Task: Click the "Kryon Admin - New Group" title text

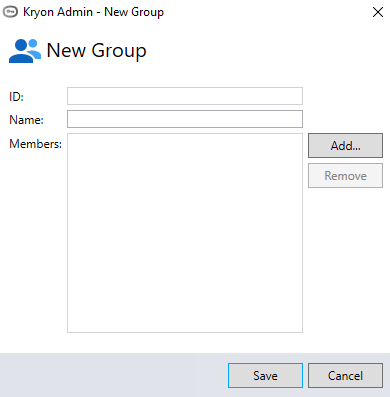Action: [x=93, y=12]
